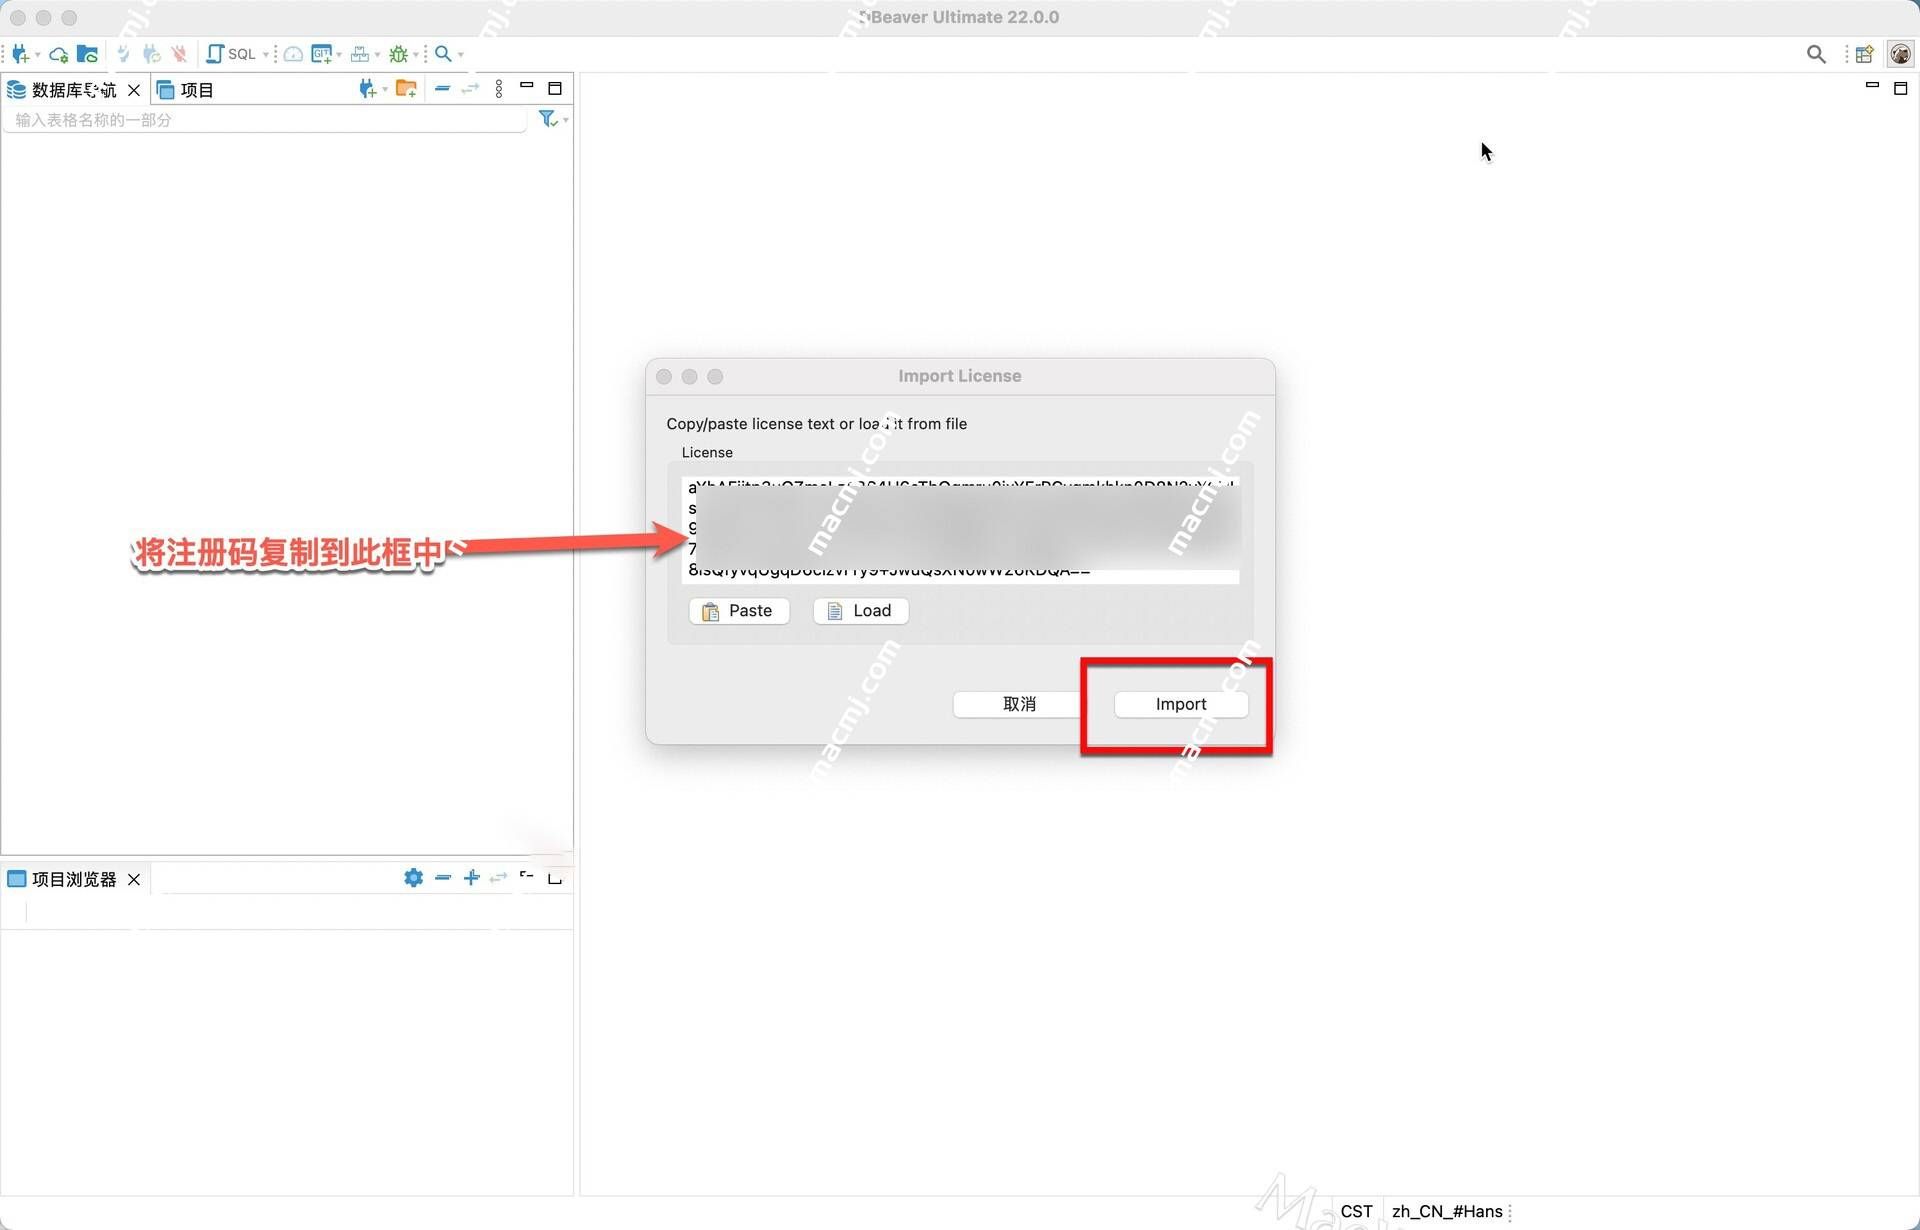
Task: Click the Reconnect plug icon in toolbar
Action: (x=152, y=54)
